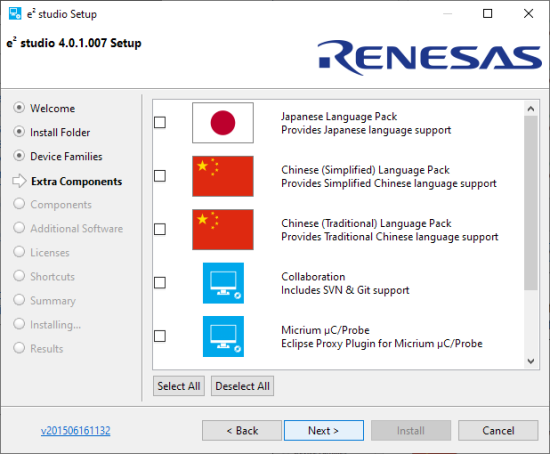The image size is (550, 454).
Task: Enable the Japanese Language Pack checkbox
Action: (x=160, y=122)
